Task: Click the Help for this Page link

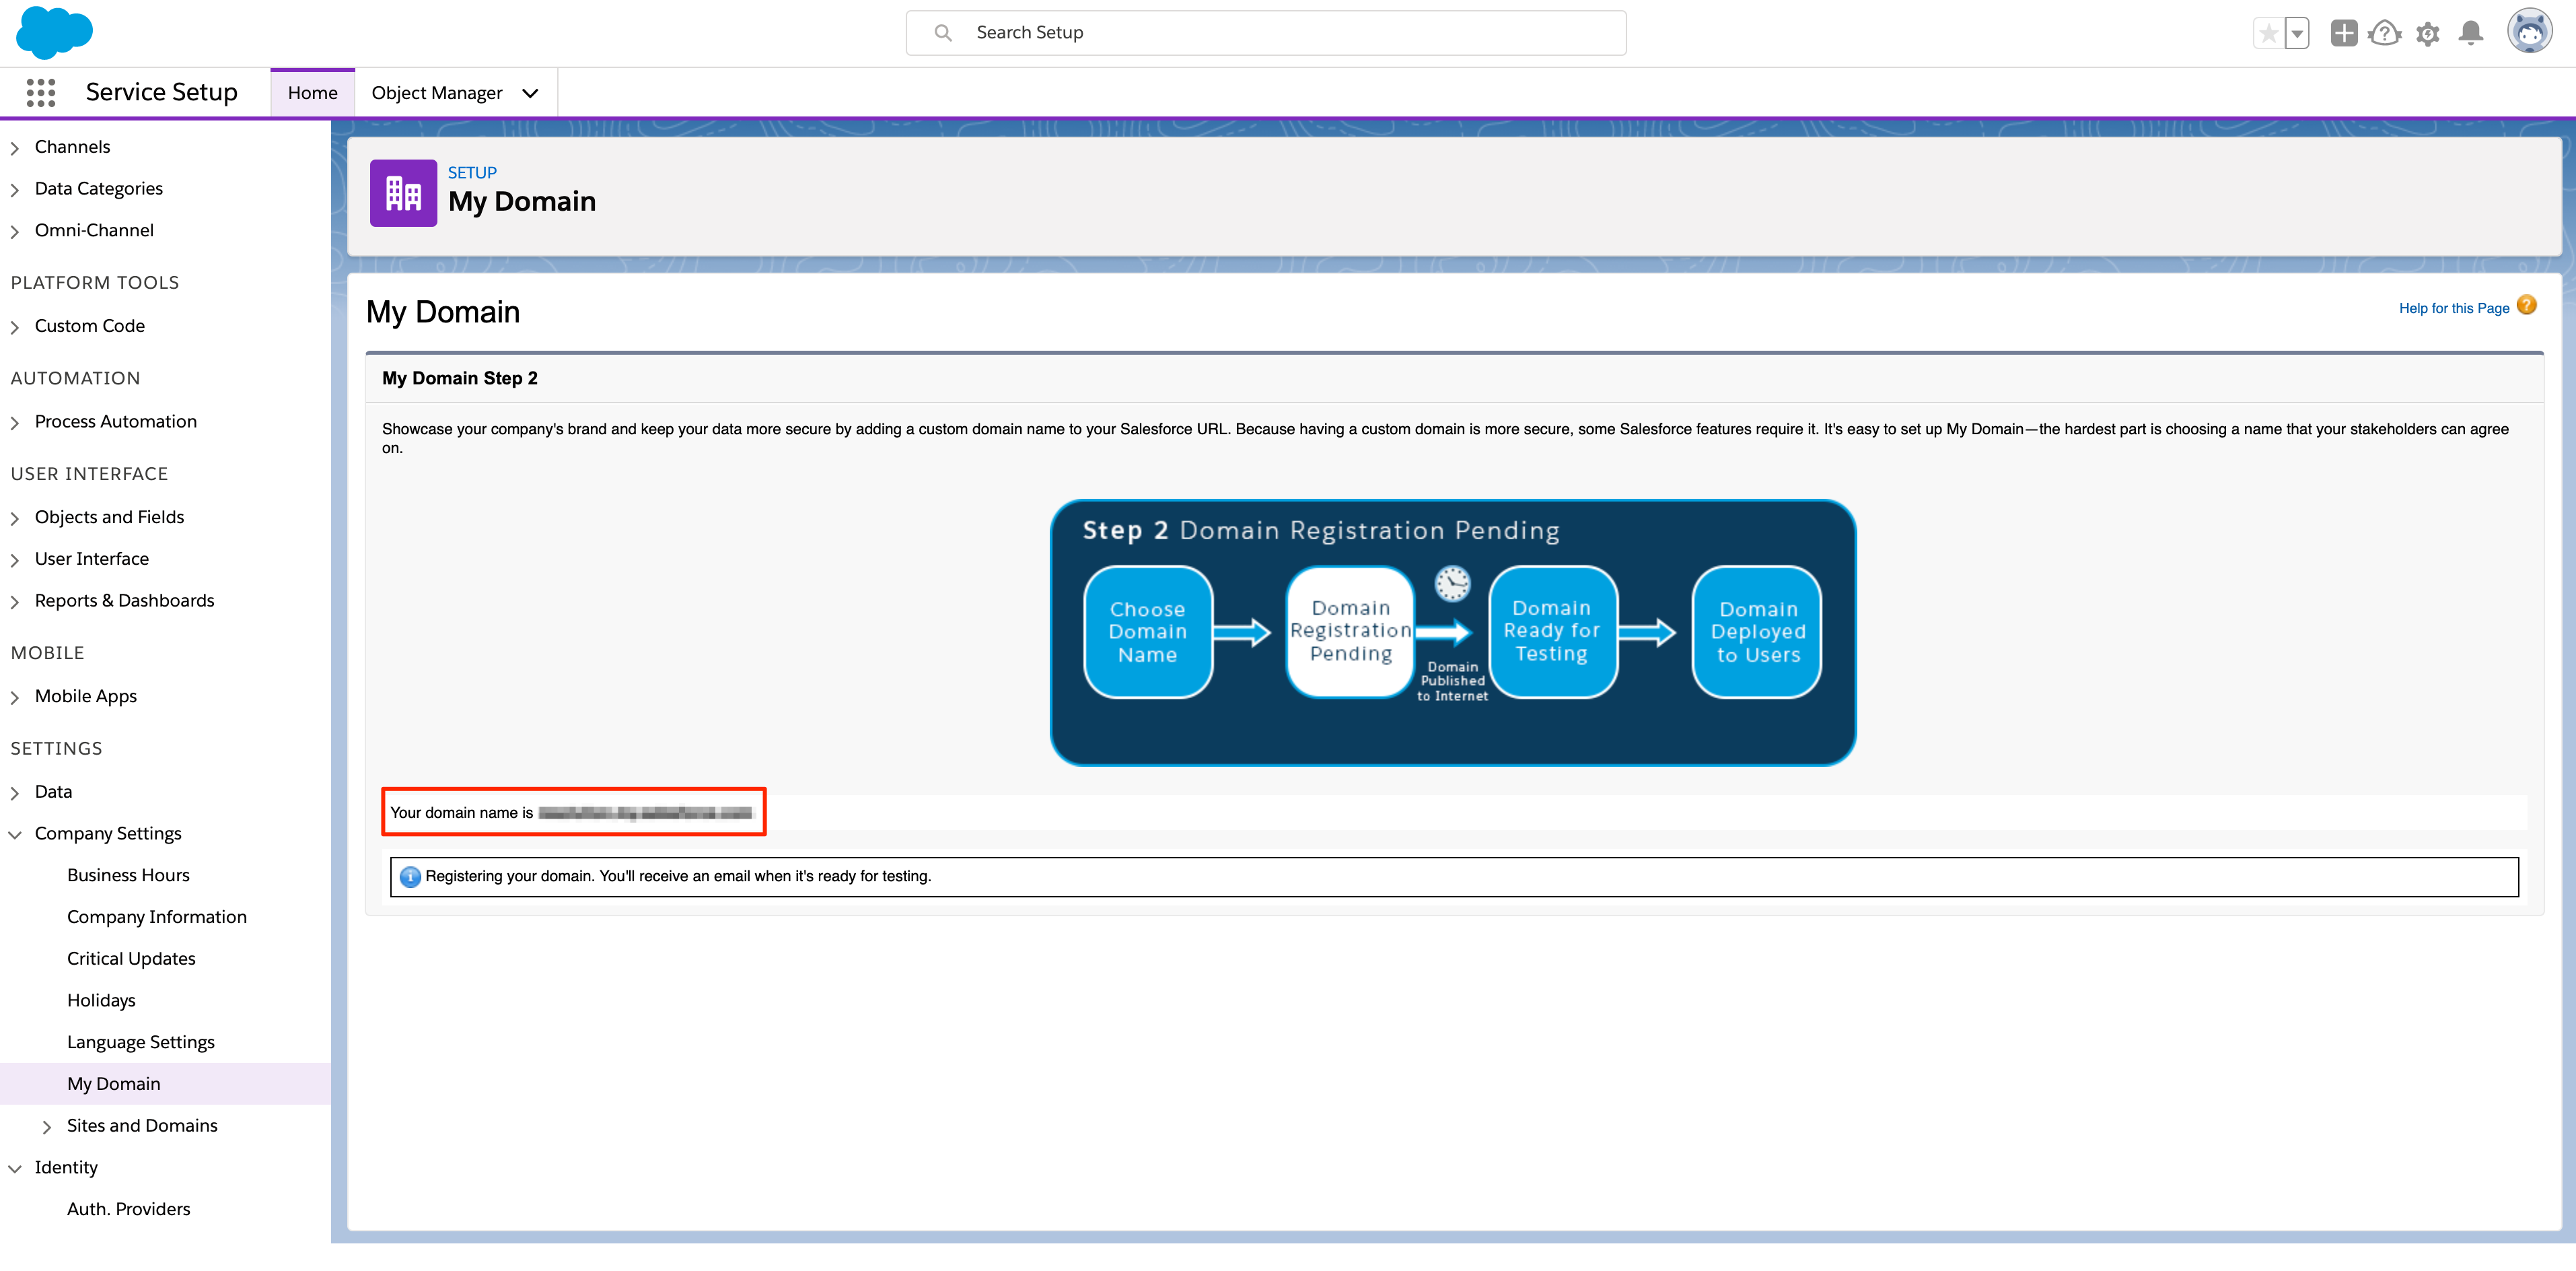Action: click(2454, 308)
